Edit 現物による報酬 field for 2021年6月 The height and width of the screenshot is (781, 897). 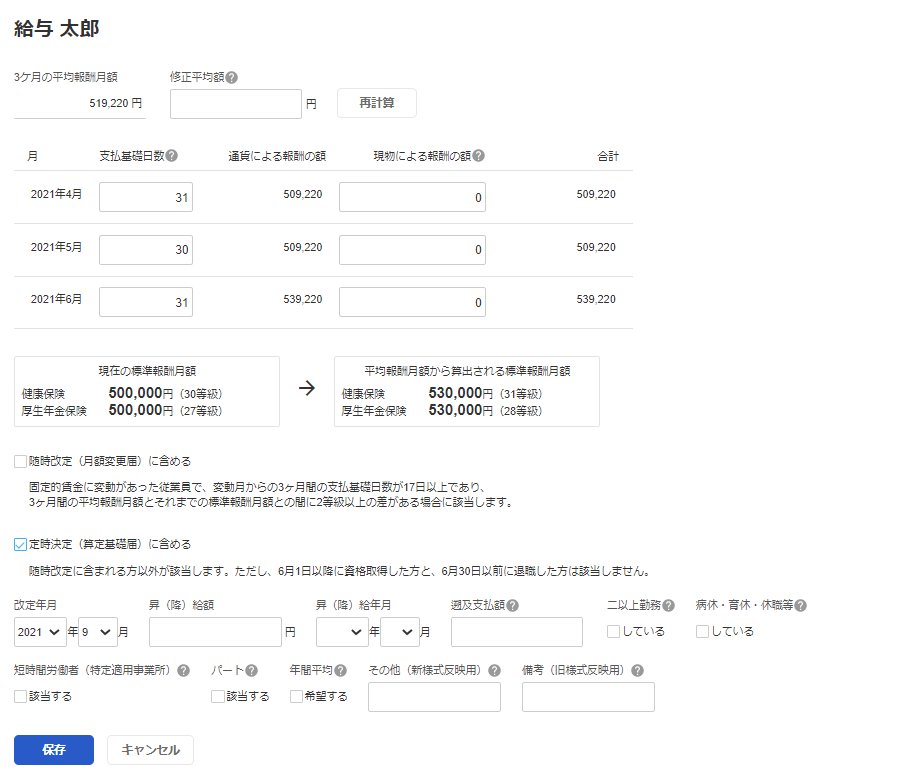(412, 302)
